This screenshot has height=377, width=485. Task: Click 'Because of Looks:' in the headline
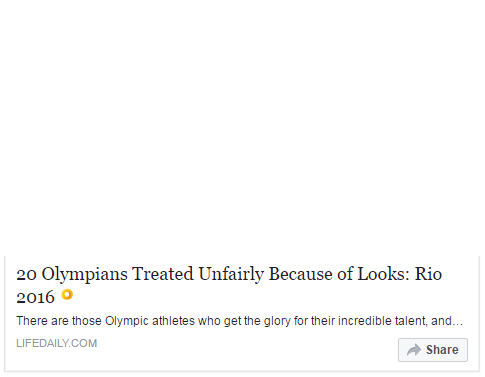[x=339, y=274]
